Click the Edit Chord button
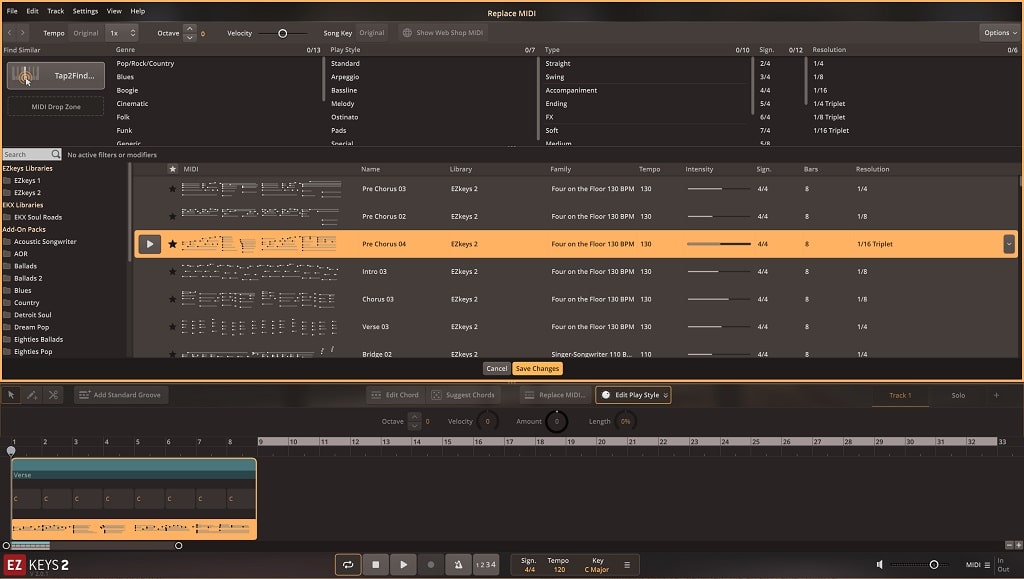The image size is (1024, 579). coord(395,395)
